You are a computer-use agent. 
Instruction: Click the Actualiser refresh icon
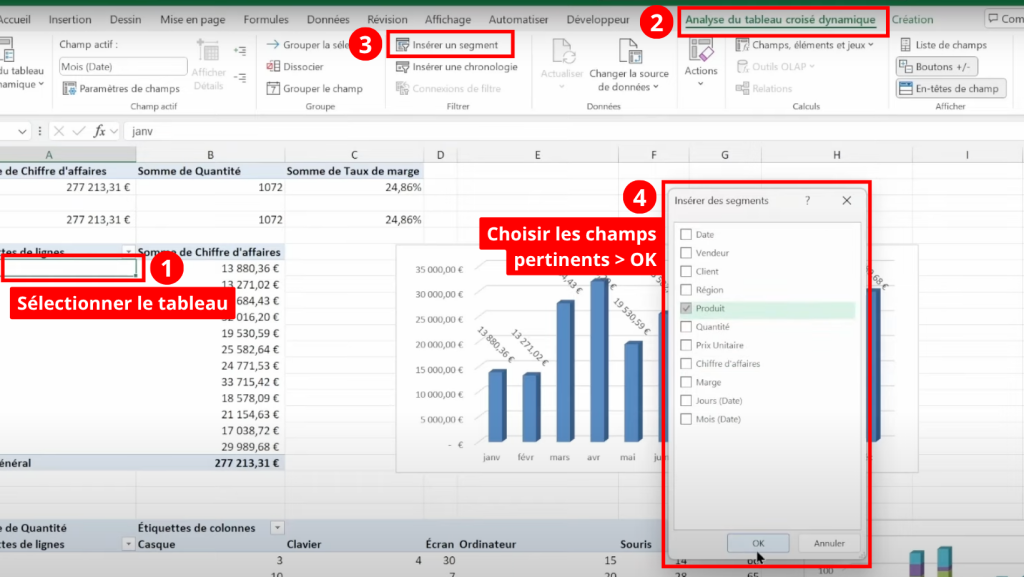pos(562,52)
